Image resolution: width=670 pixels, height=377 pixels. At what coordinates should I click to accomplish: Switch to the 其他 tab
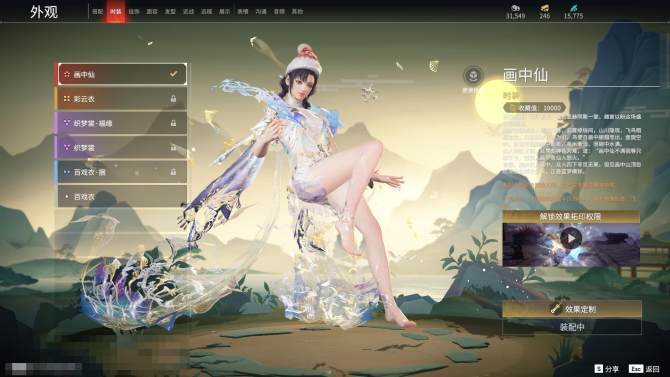297,12
